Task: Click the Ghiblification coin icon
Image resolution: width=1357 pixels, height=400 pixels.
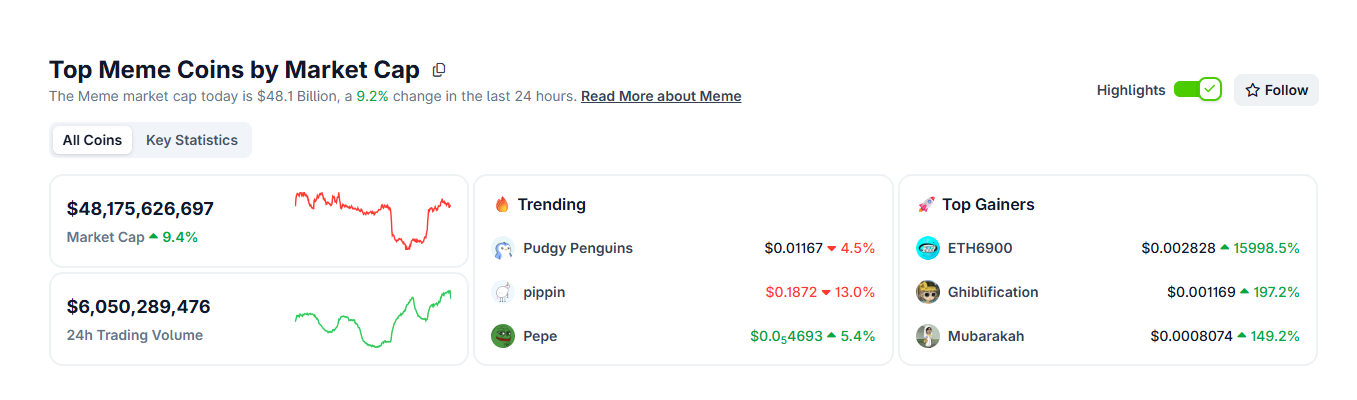Action: pyautogui.click(x=928, y=292)
